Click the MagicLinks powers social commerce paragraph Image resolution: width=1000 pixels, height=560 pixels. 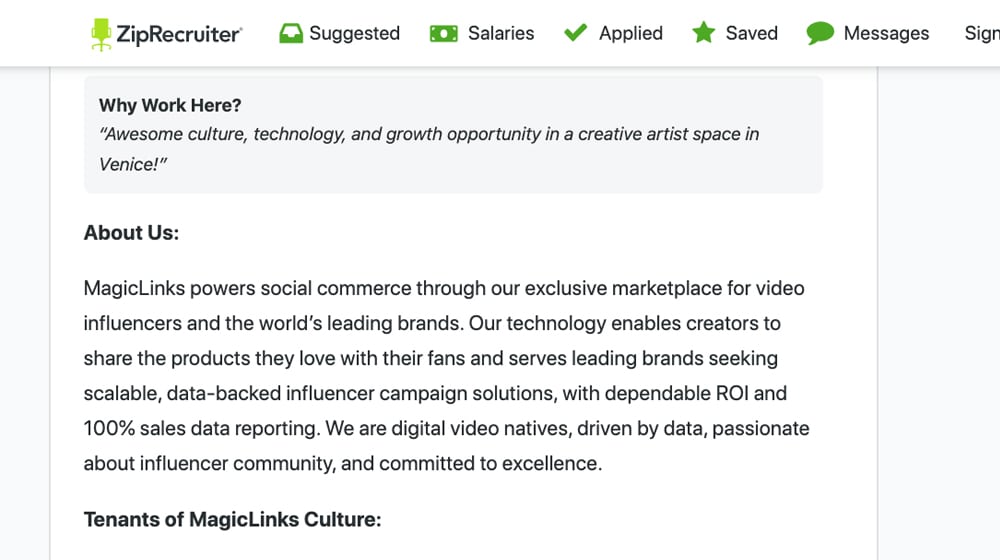coord(446,376)
